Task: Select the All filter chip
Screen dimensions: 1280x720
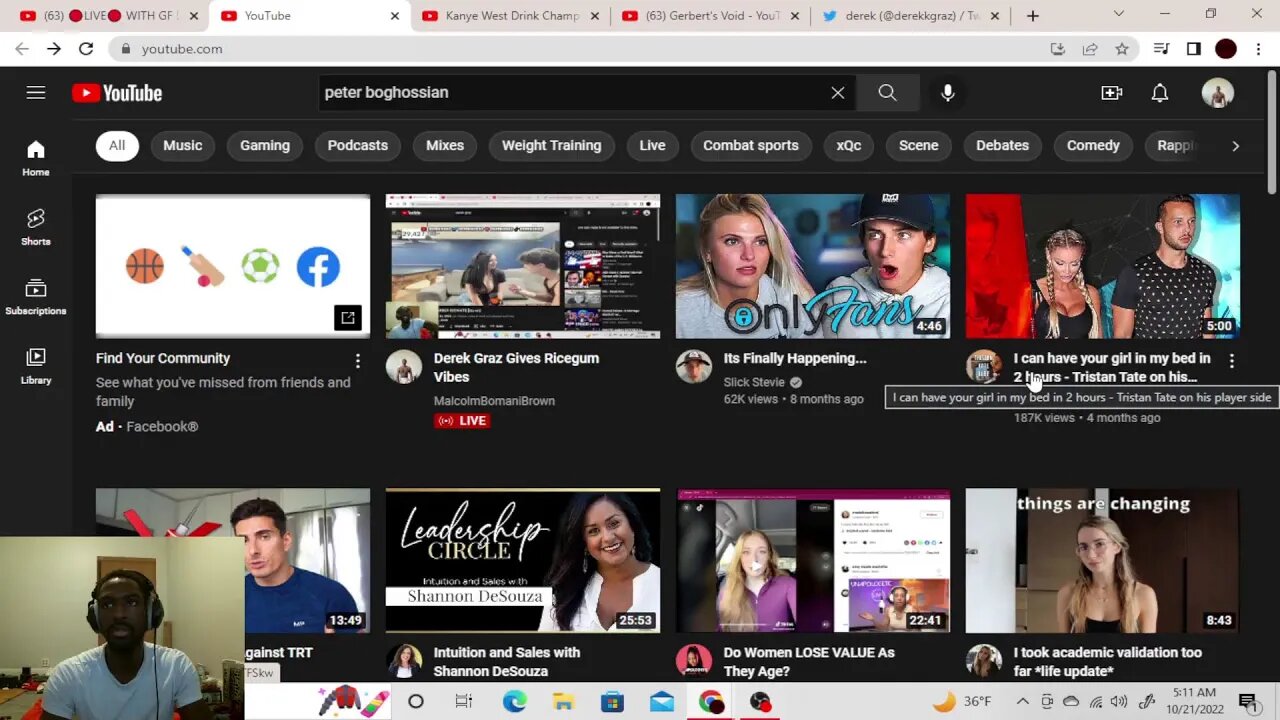Action: 117,146
